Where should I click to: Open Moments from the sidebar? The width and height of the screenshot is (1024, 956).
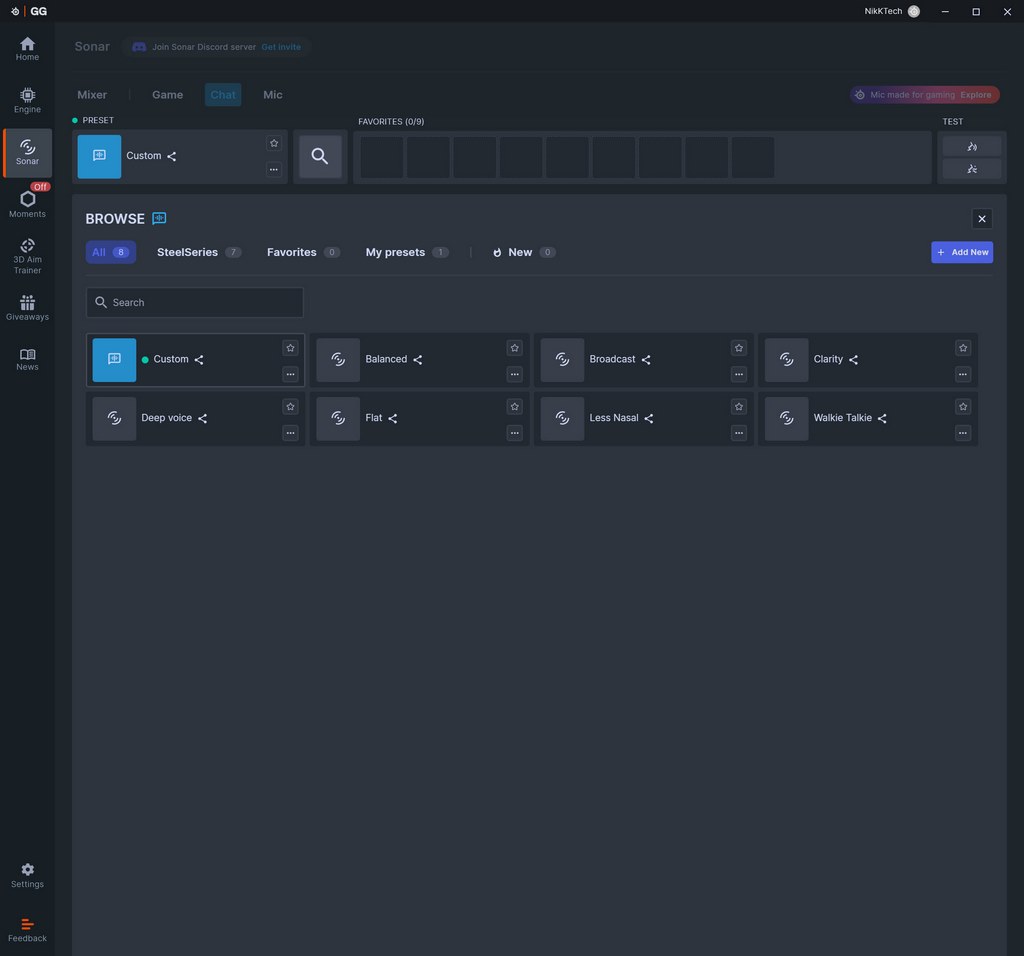pos(27,204)
